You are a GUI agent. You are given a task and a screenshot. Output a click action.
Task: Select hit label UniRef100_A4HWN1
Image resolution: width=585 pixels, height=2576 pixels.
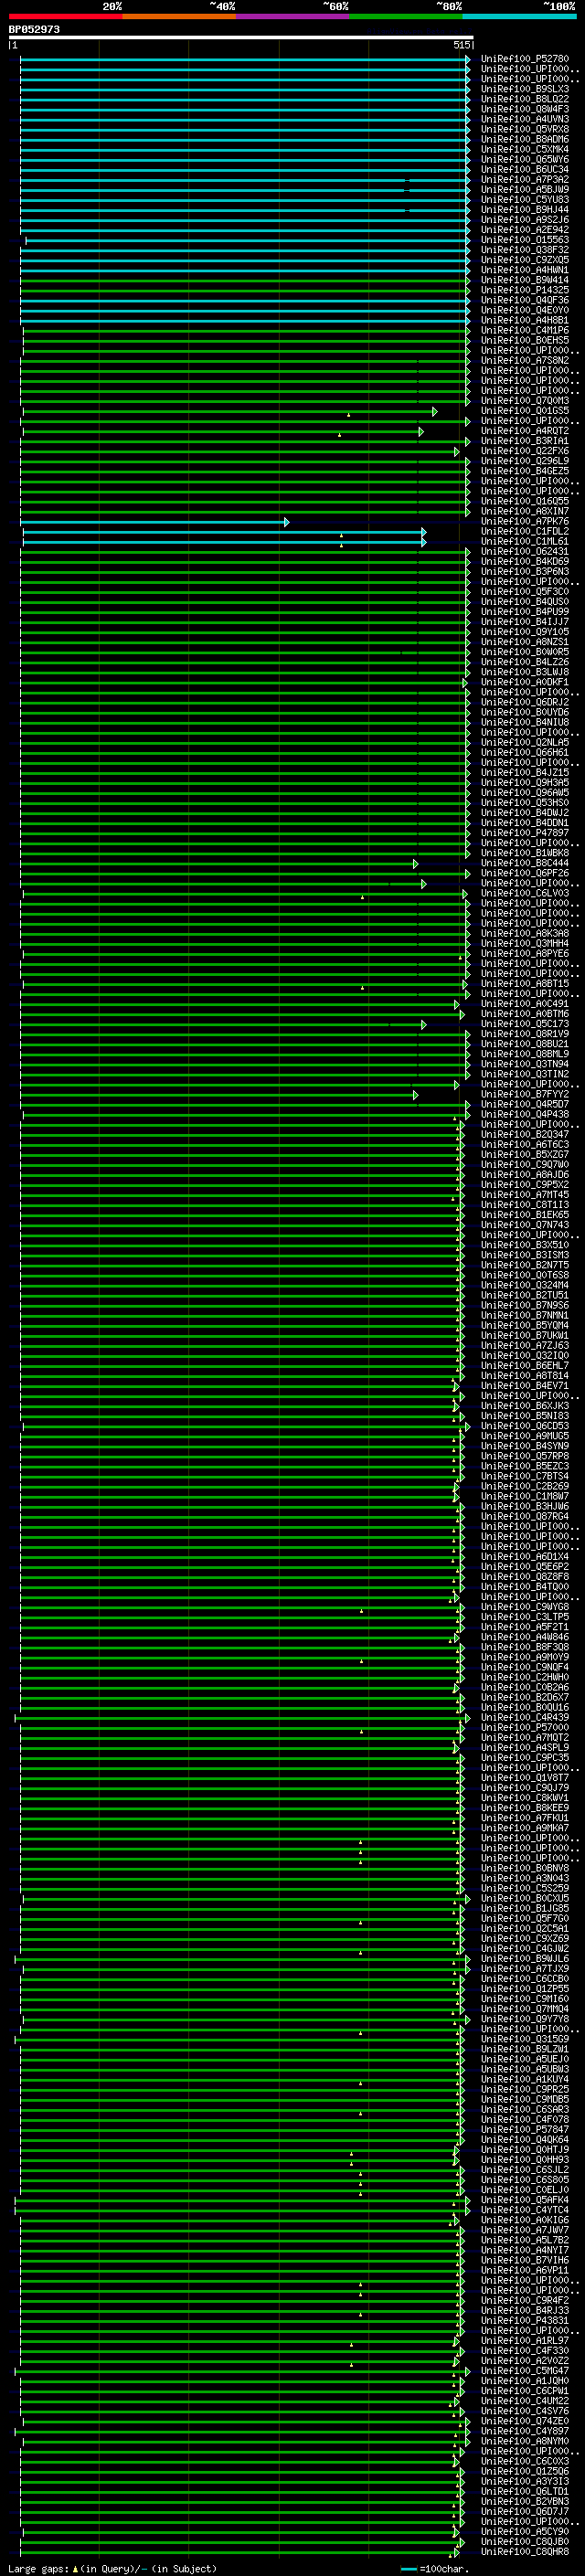pyautogui.click(x=525, y=270)
